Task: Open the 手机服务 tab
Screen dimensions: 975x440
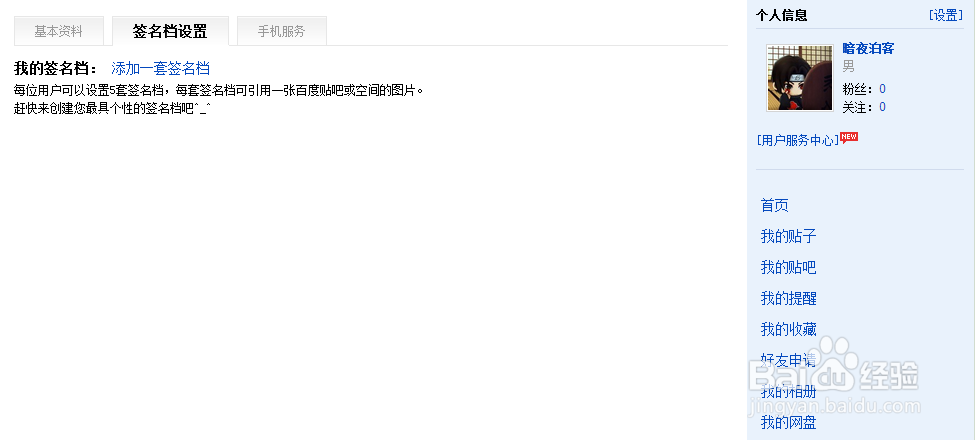Action: [282, 31]
